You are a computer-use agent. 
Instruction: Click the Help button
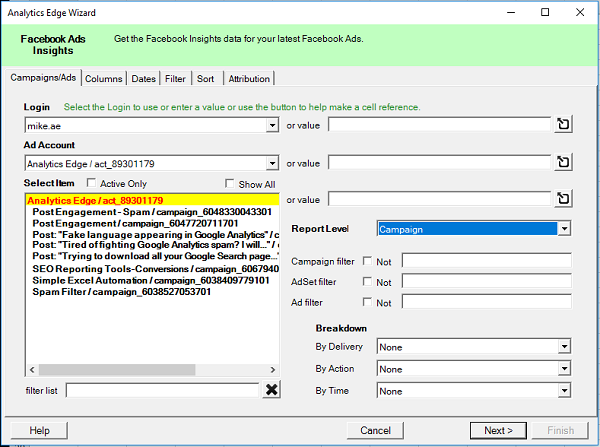39,431
